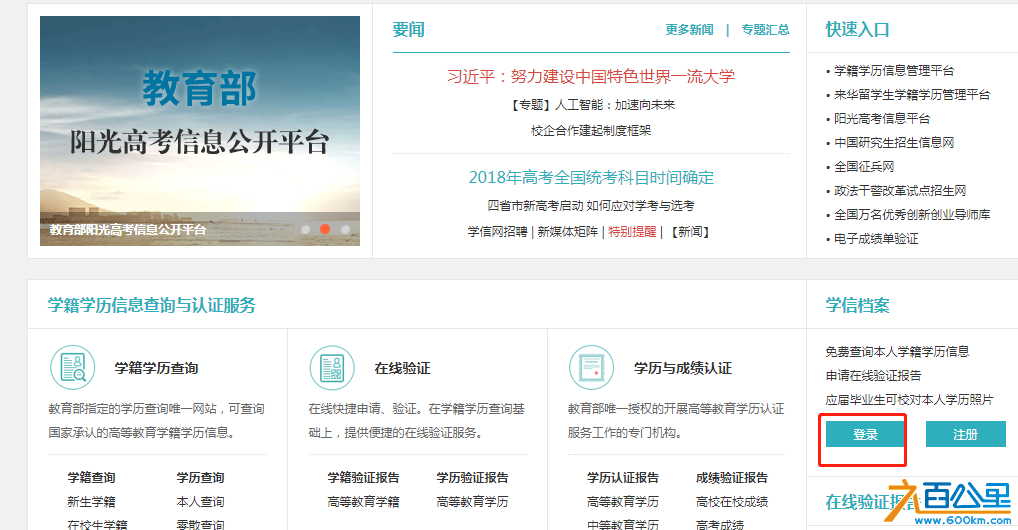Open 学历认证报告 link

[x=623, y=478]
